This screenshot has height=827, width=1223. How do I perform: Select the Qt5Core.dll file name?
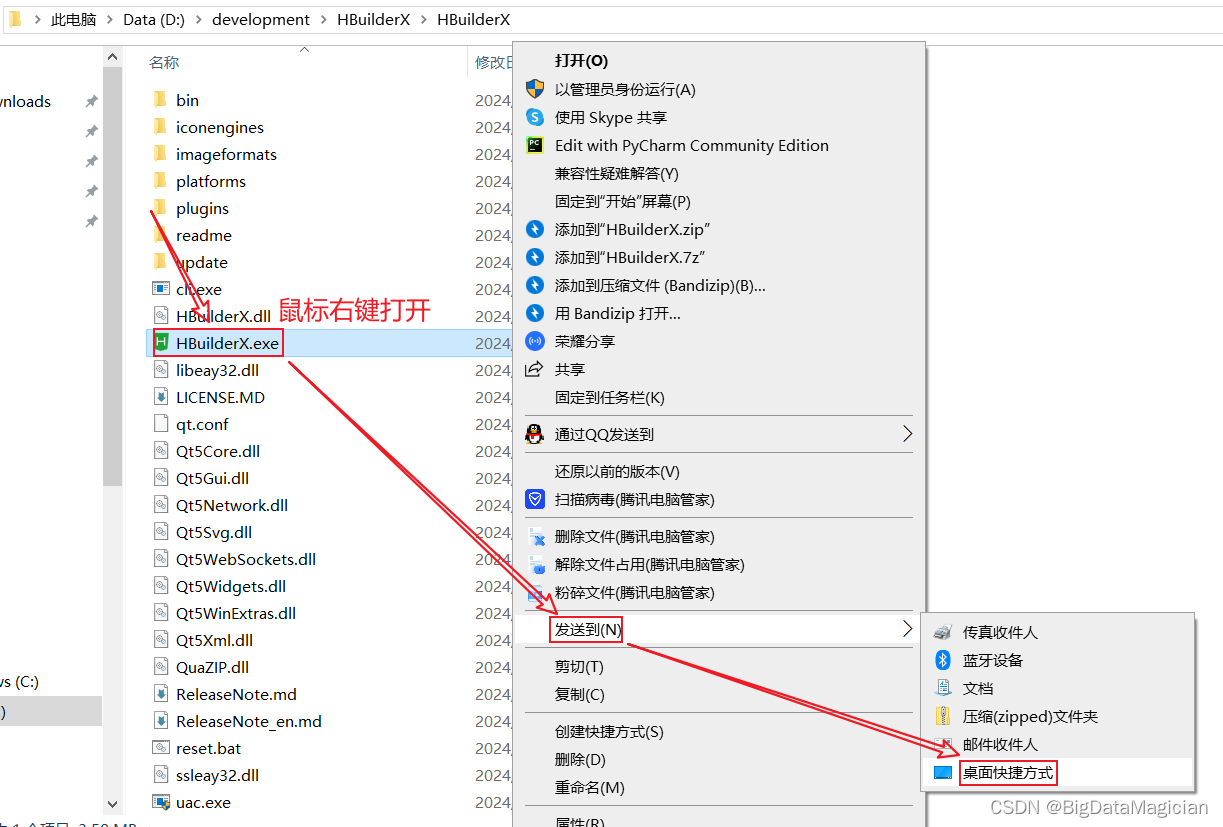(x=218, y=451)
